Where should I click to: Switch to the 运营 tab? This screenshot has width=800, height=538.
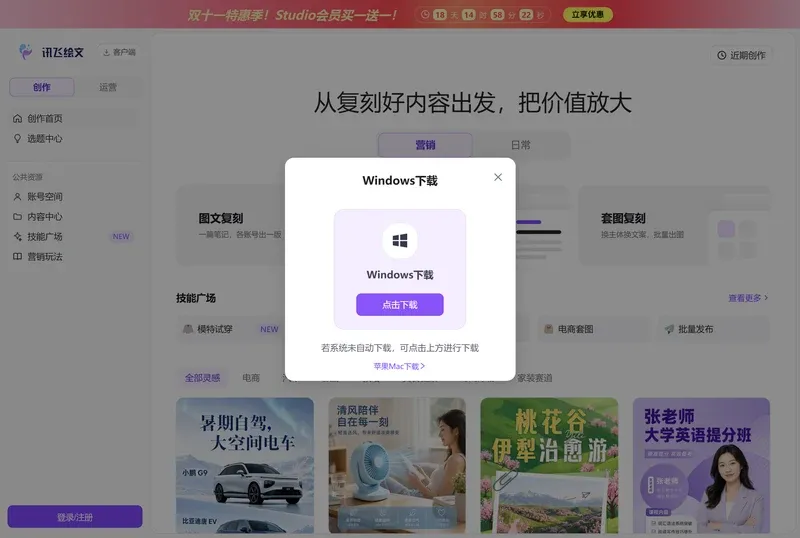(108, 87)
